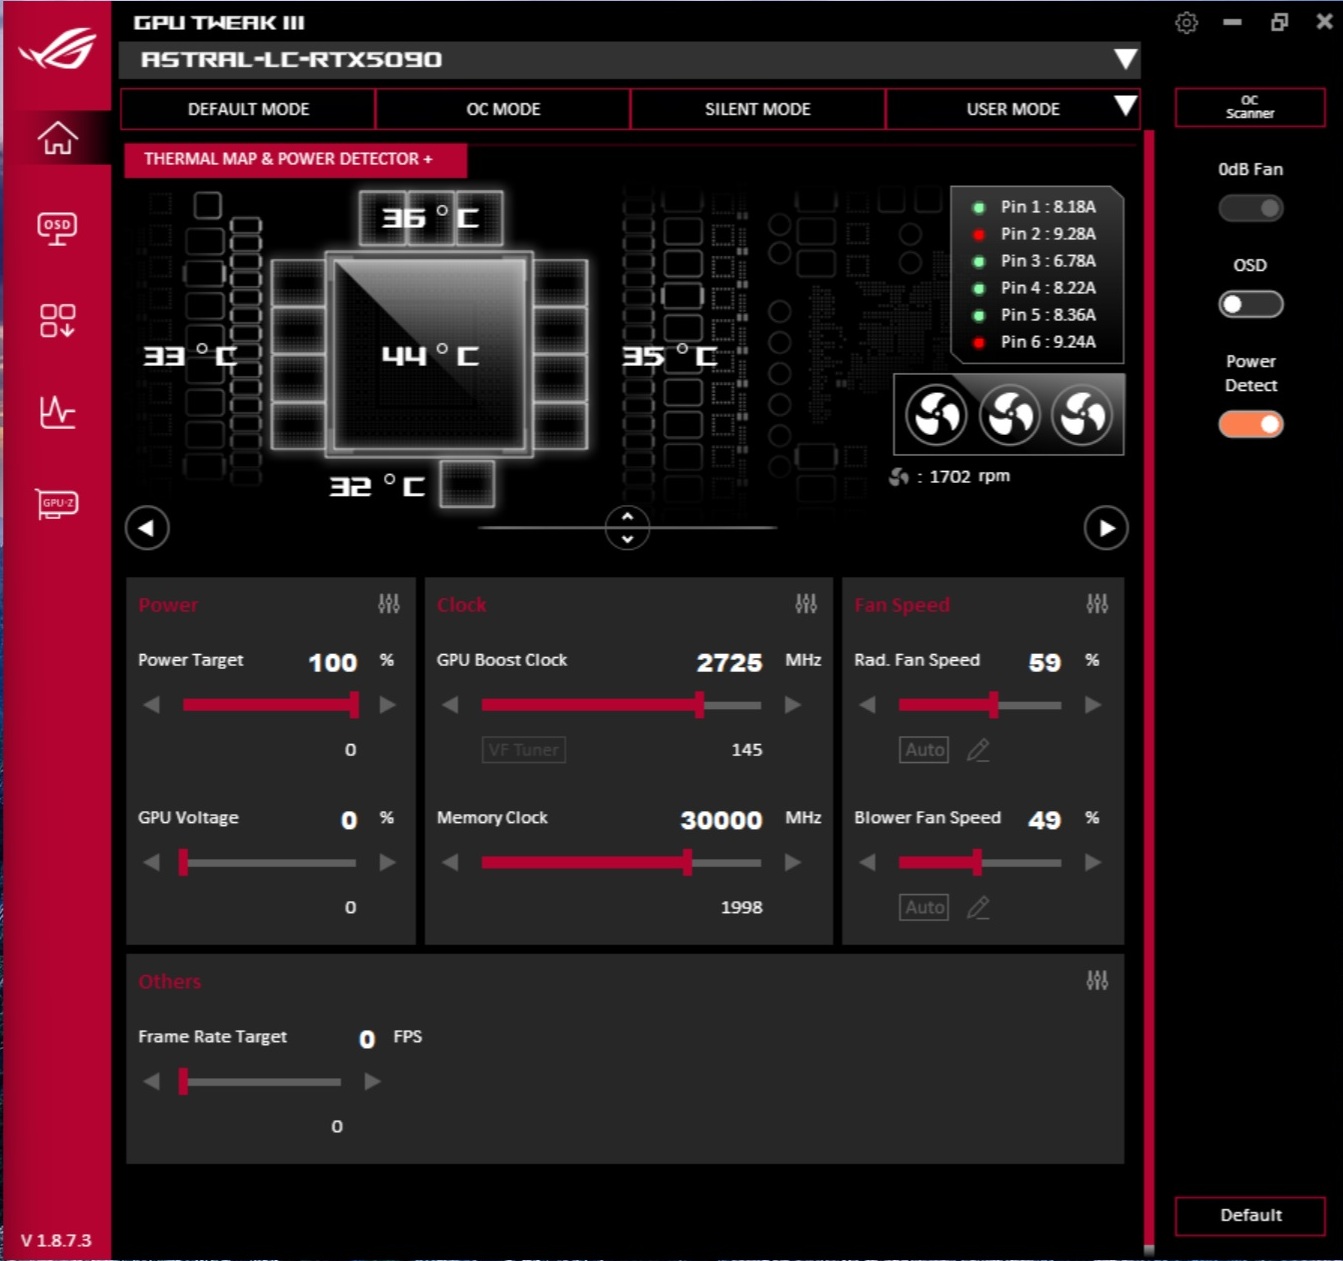
Task: Open Clock panel tuning settings icon
Action: point(806,604)
